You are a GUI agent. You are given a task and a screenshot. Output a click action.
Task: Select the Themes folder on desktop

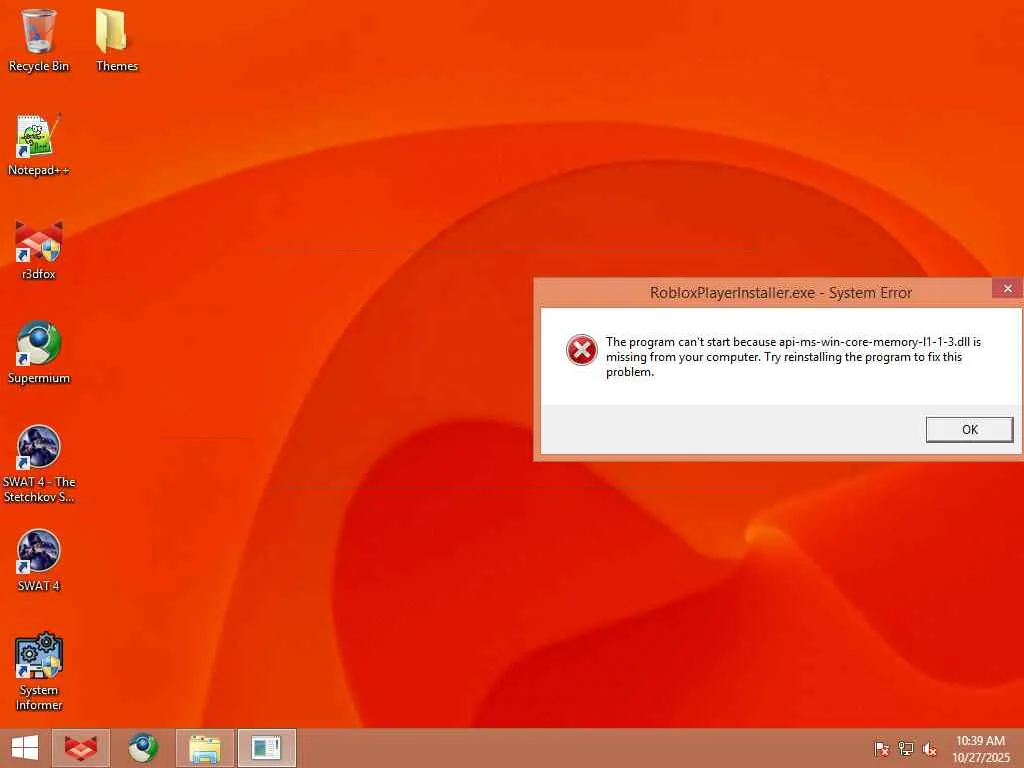coord(116,40)
